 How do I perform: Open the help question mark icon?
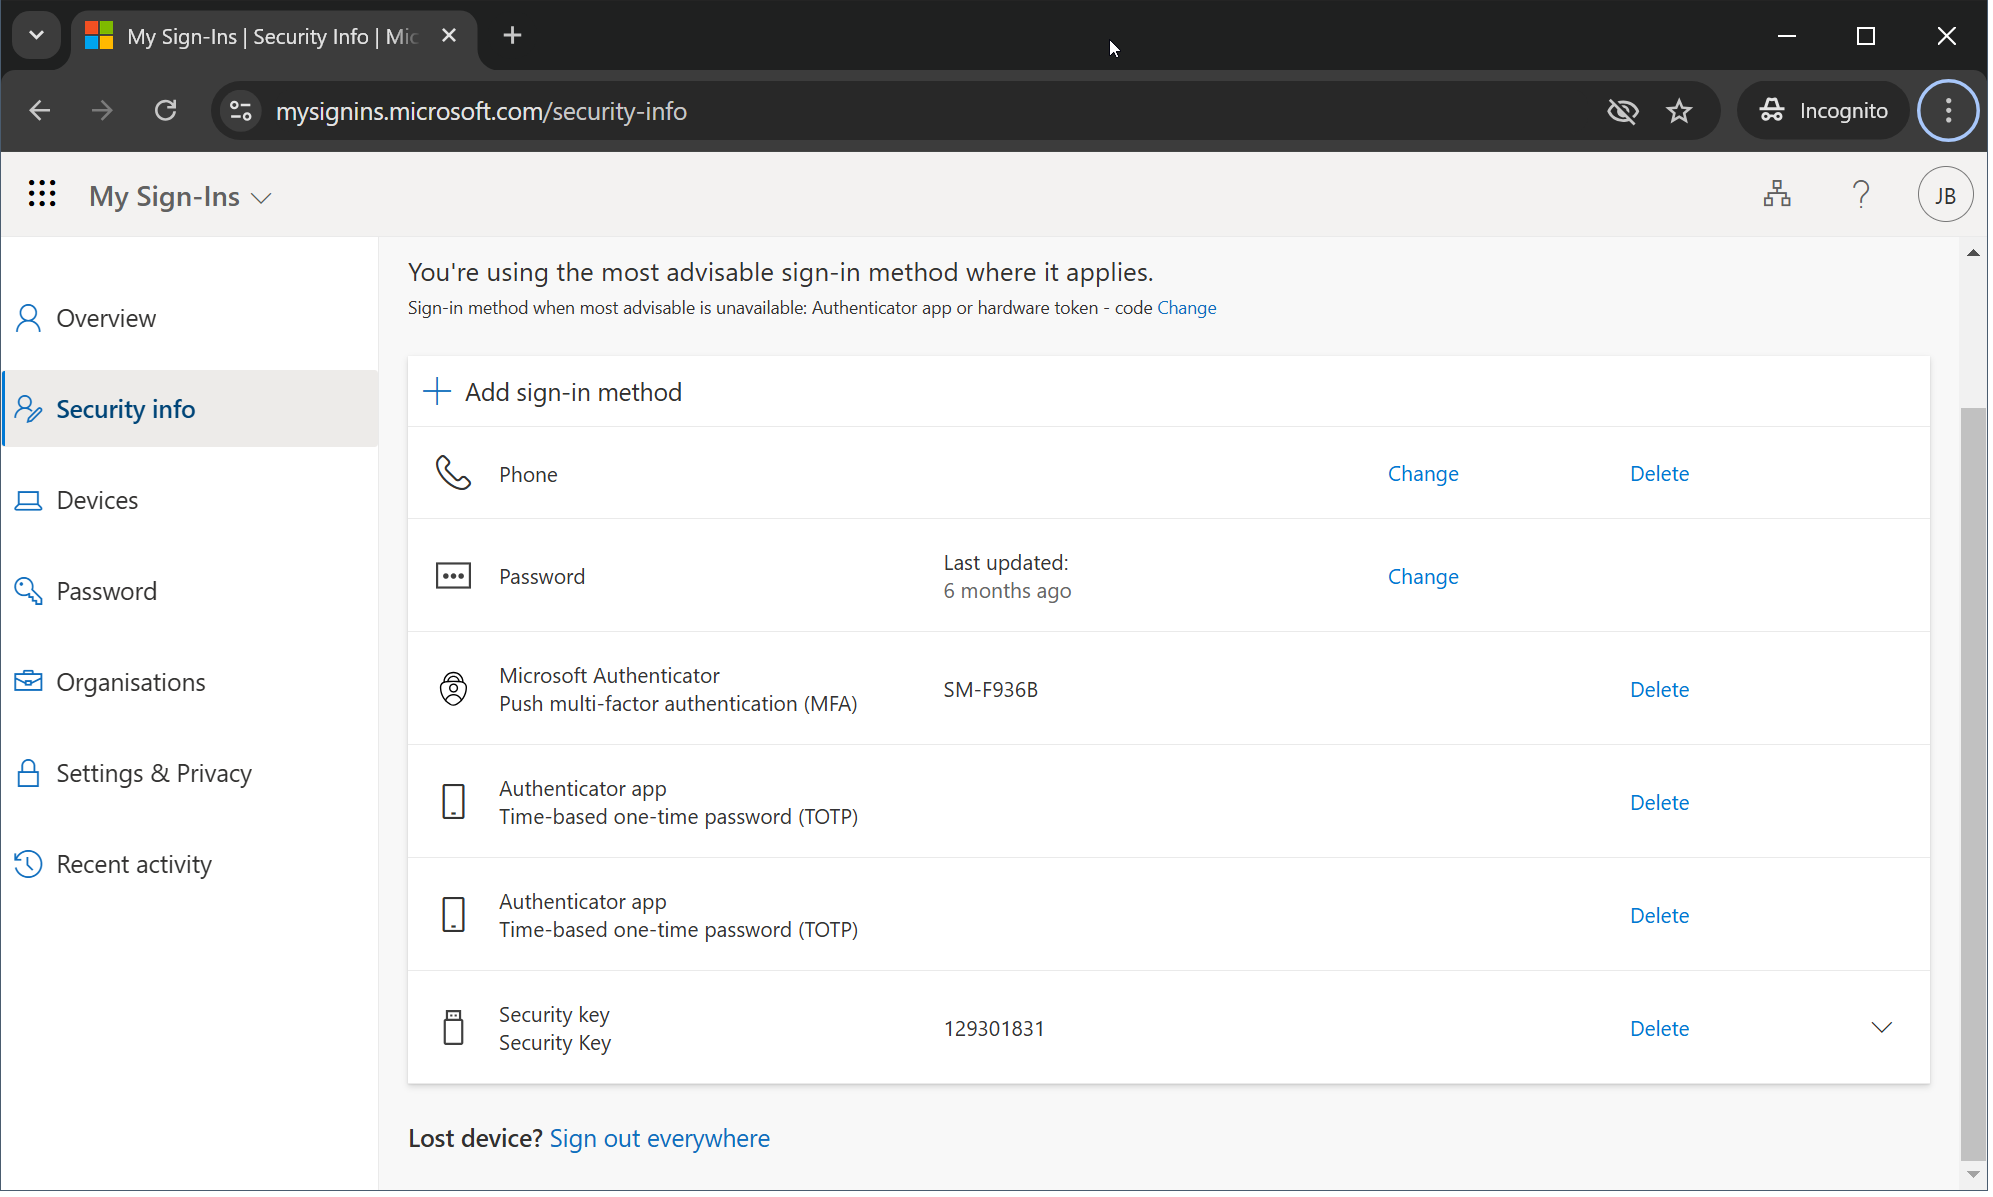tap(1860, 194)
